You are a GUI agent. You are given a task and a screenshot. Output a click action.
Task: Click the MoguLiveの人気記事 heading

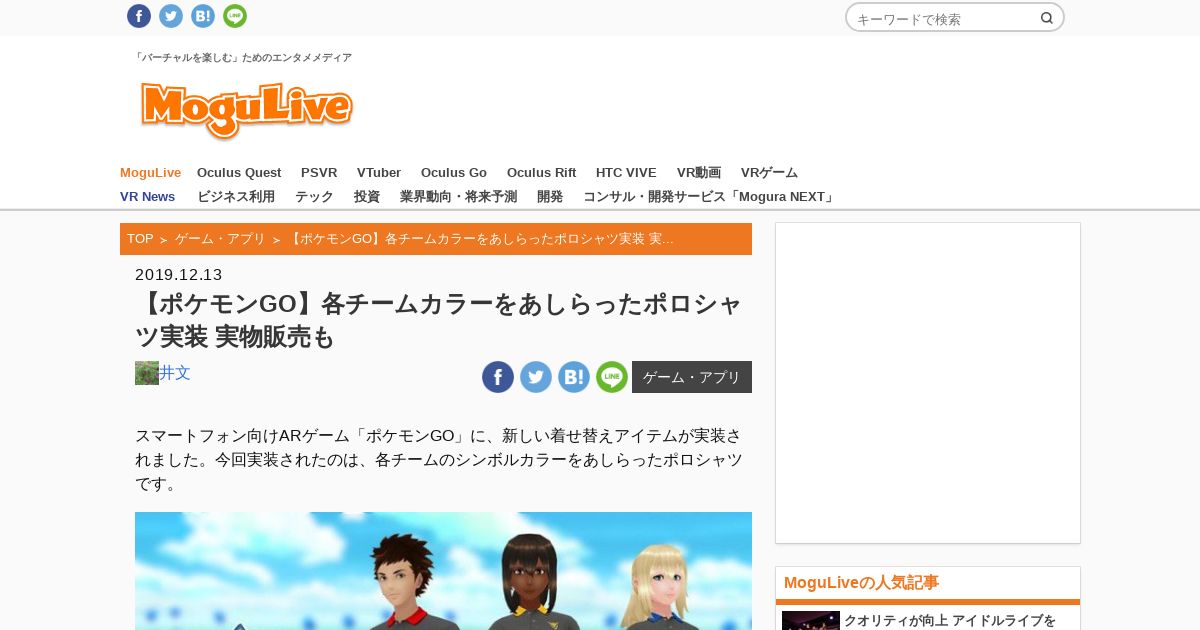point(861,583)
